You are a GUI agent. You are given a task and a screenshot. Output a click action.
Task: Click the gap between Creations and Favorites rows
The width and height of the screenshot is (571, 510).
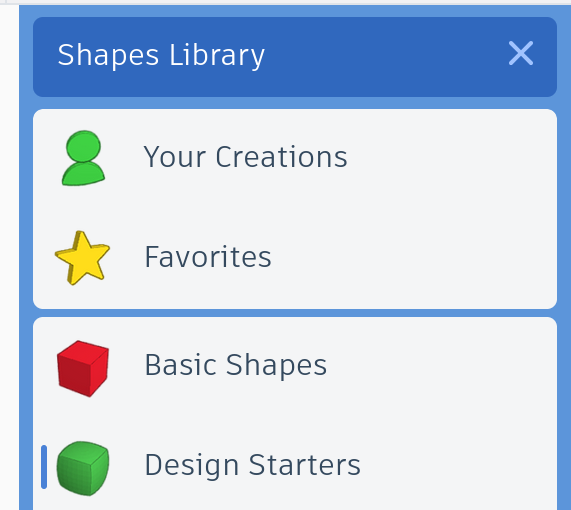point(295,208)
